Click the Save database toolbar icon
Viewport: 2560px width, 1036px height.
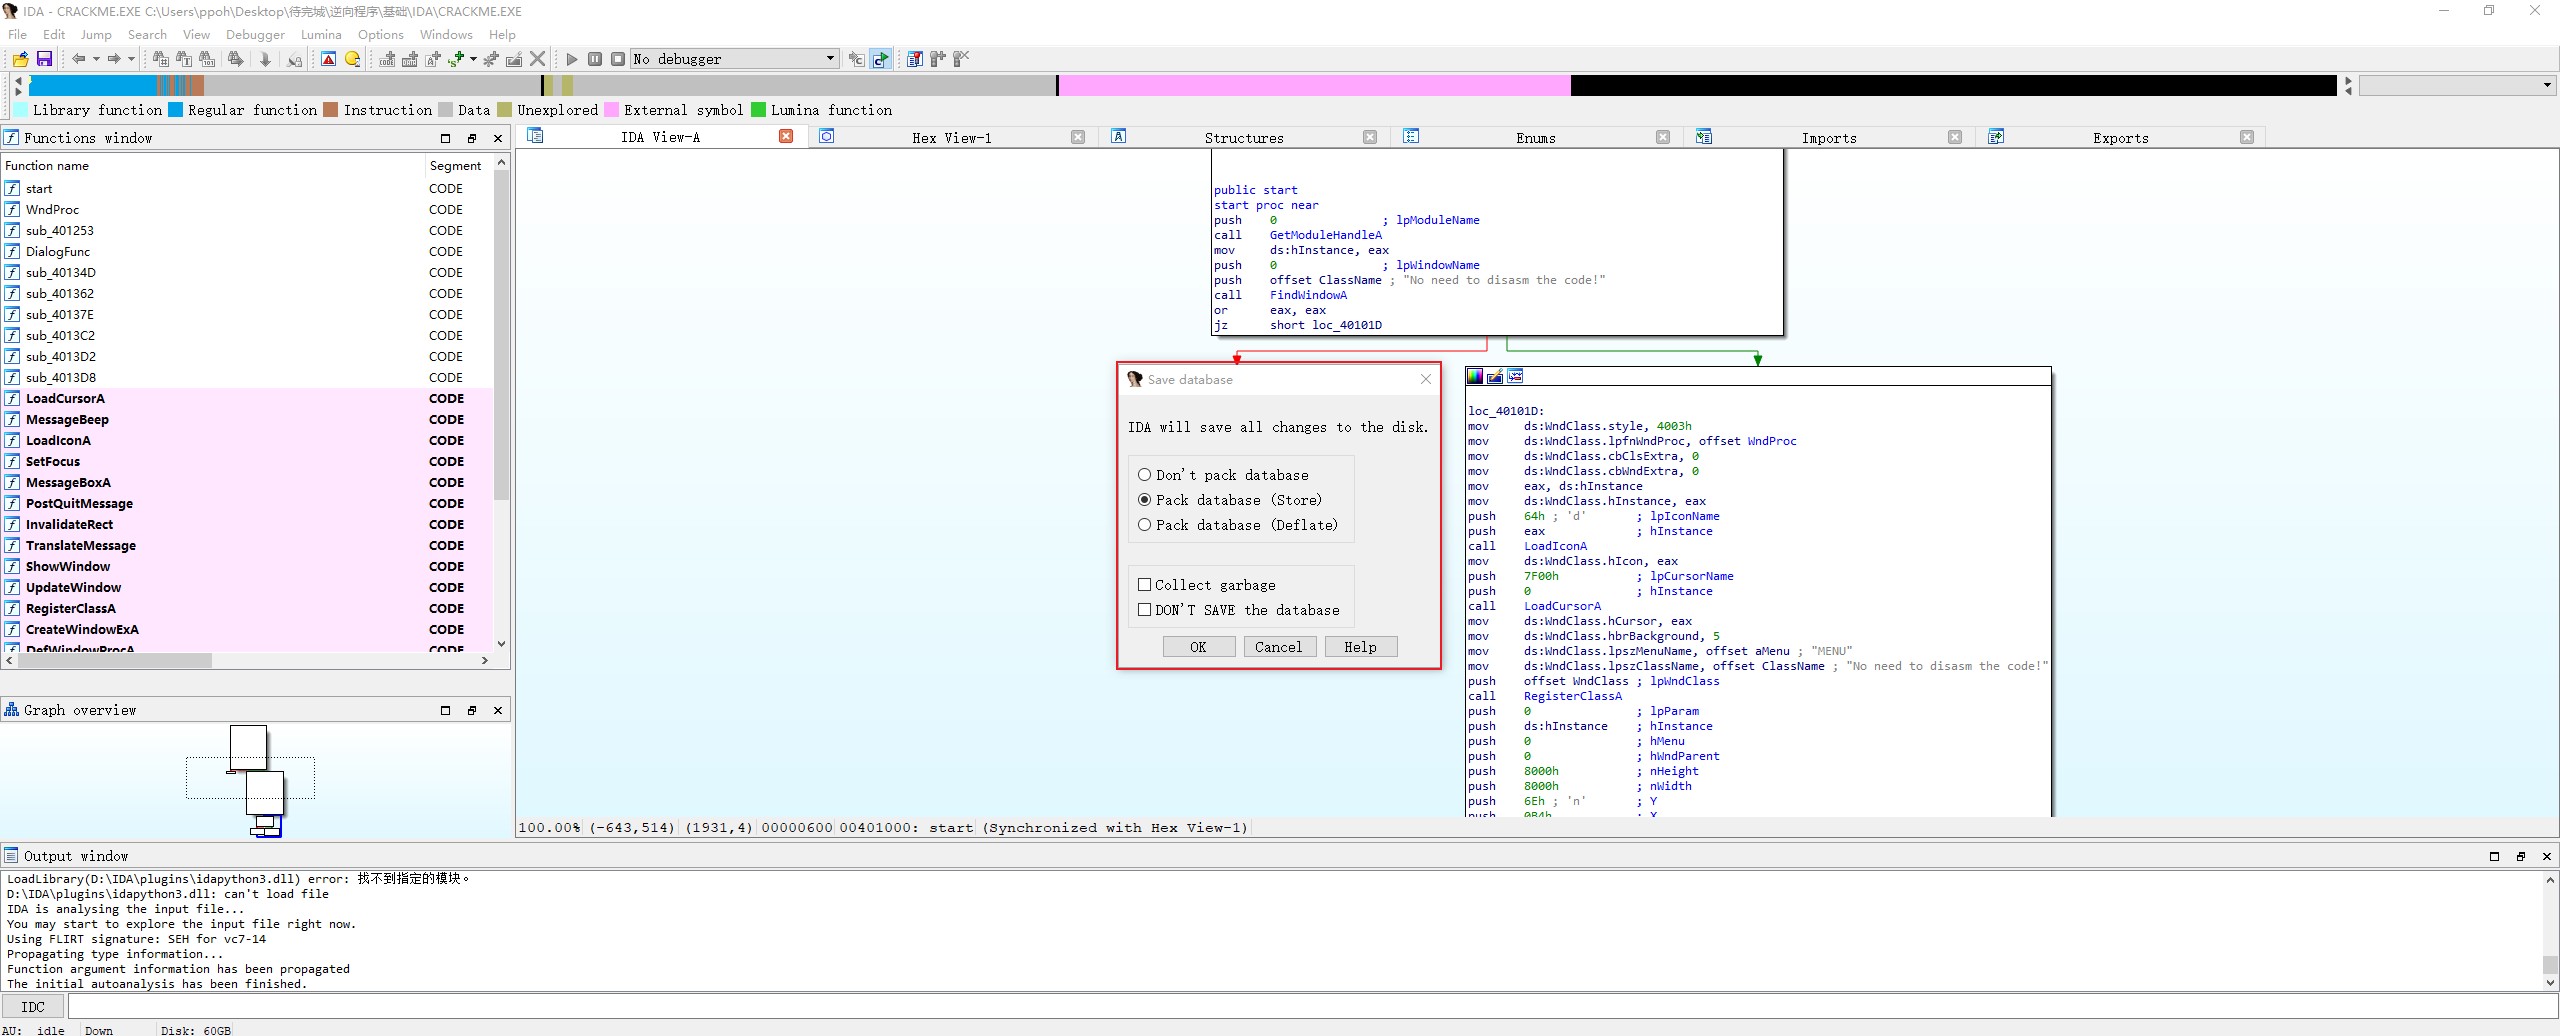(x=44, y=59)
